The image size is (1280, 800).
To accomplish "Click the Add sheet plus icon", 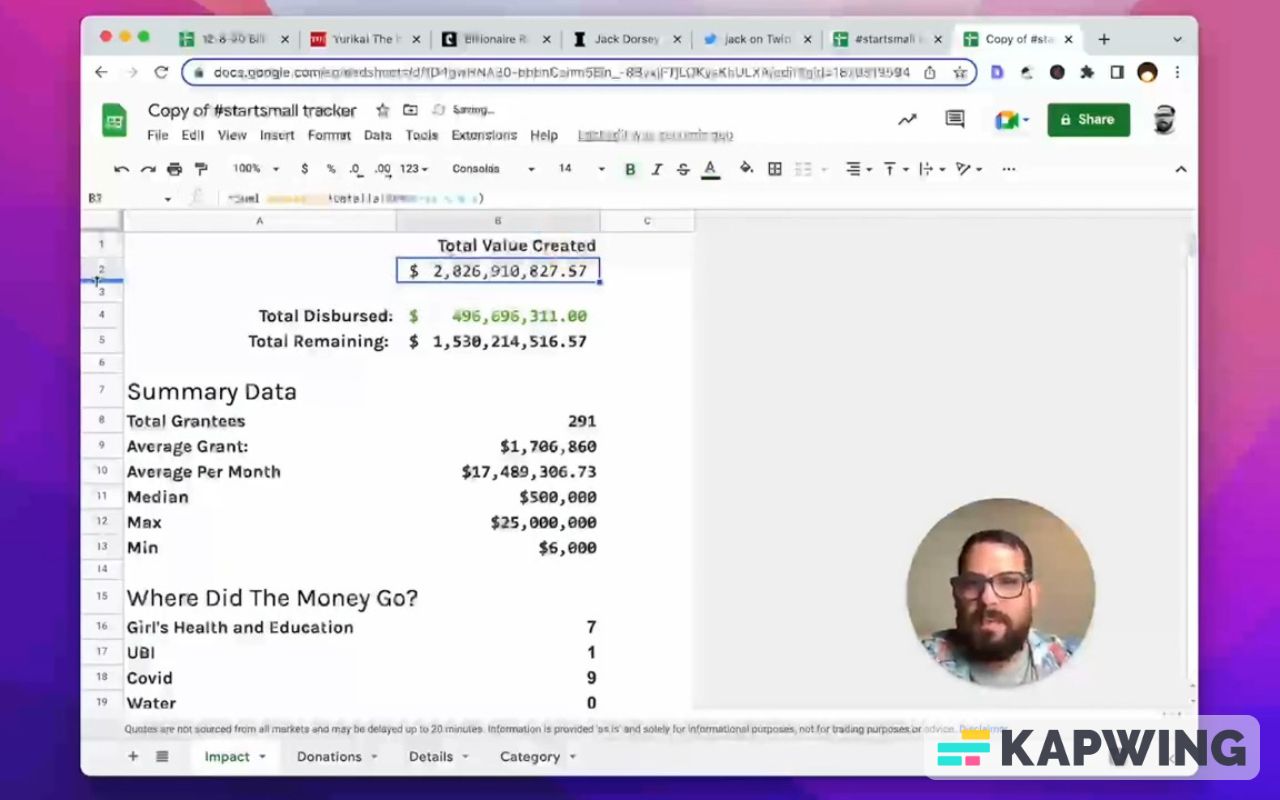I will click(x=133, y=757).
